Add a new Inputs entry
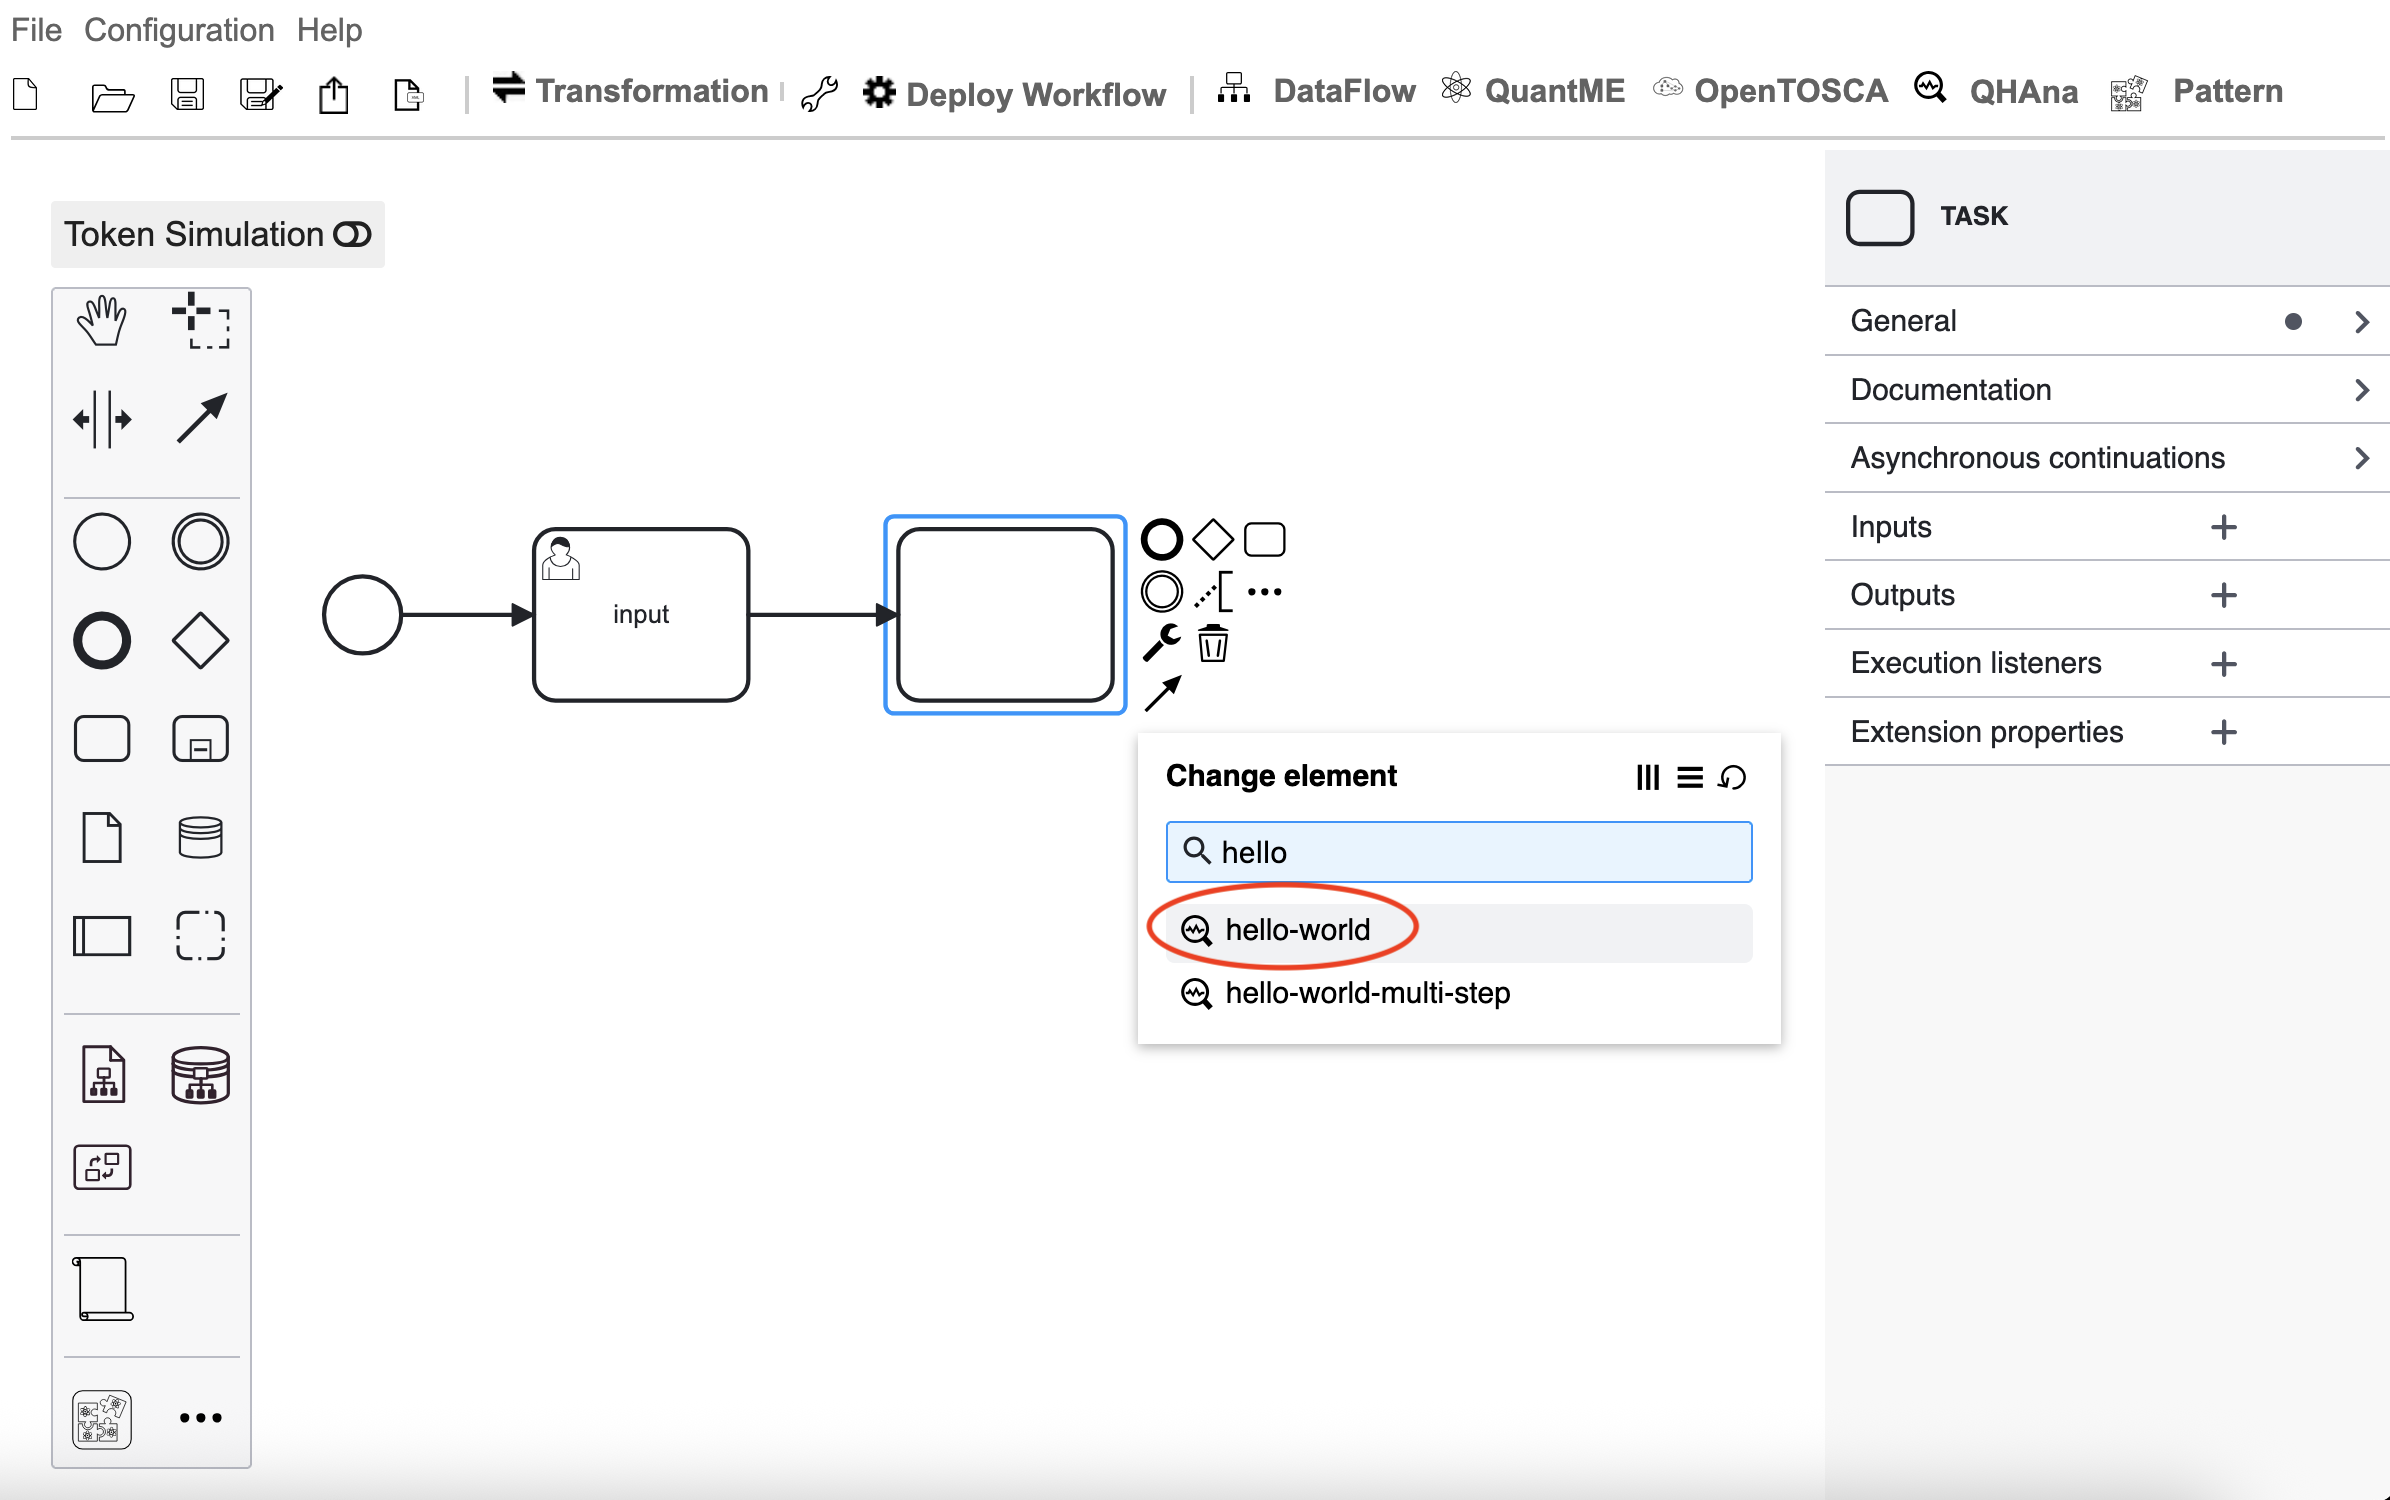2390x1500 pixels. point(2223,527)
